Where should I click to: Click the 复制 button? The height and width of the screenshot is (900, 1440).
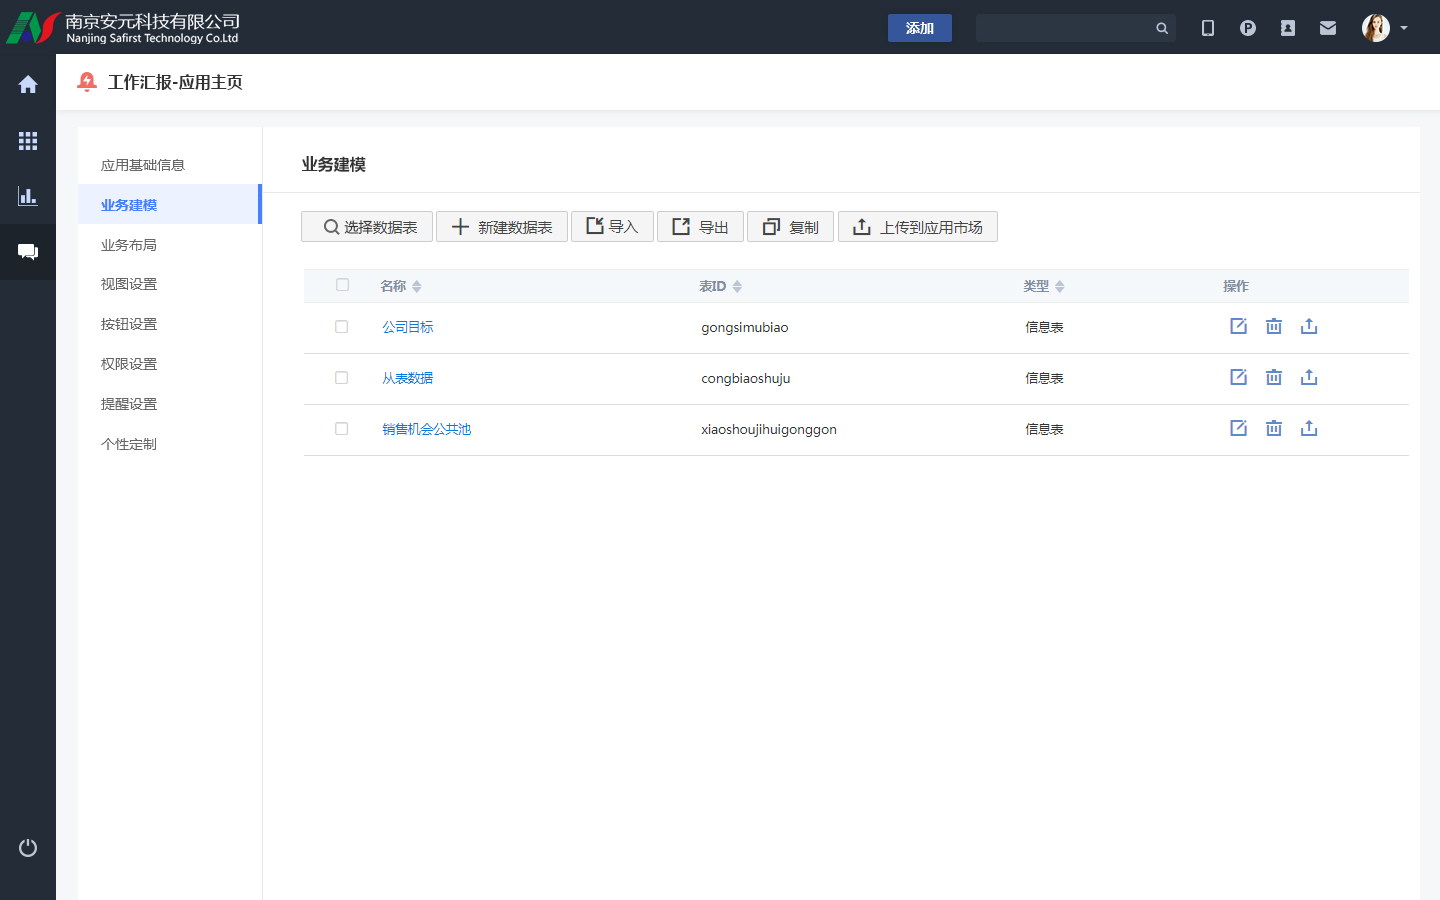[x=790, y=227]
